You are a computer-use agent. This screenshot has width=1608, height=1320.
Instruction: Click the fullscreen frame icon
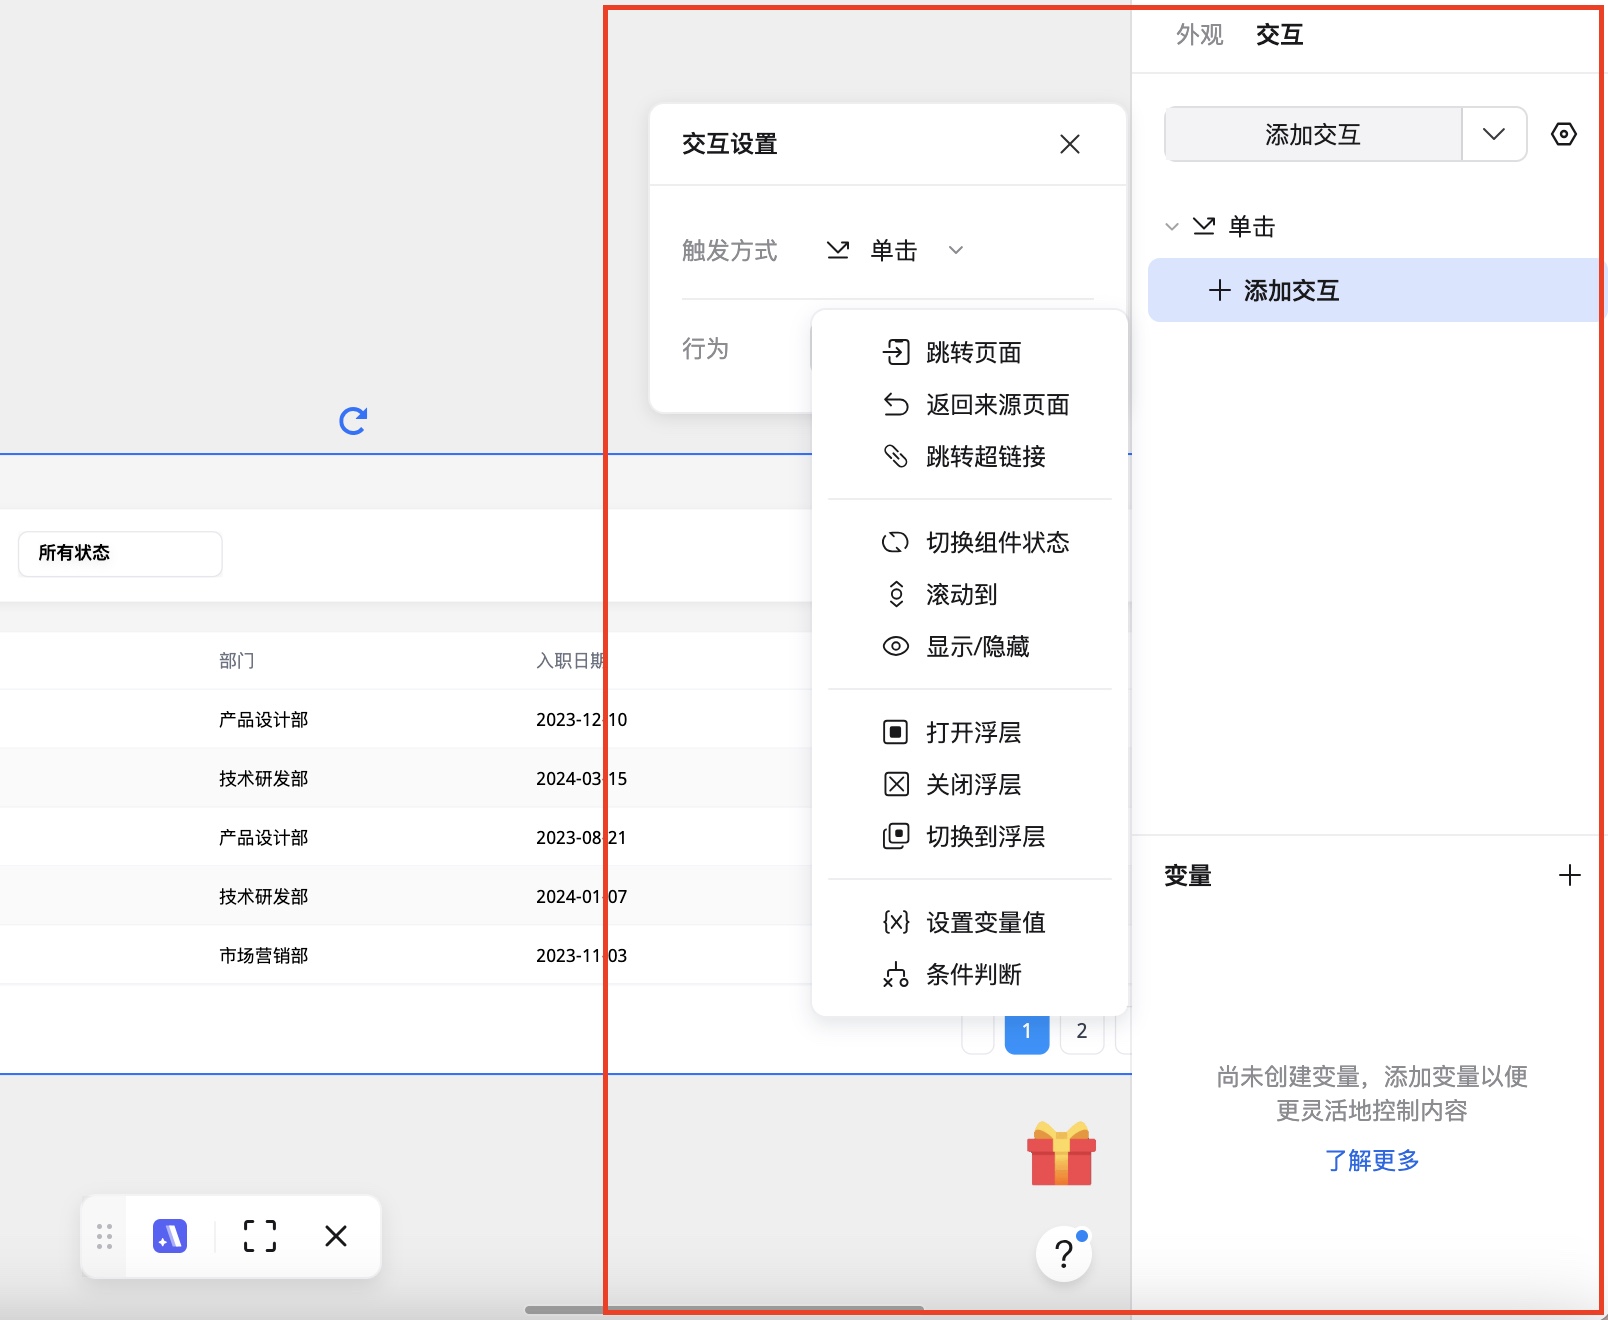click(x=260, y=1237)
